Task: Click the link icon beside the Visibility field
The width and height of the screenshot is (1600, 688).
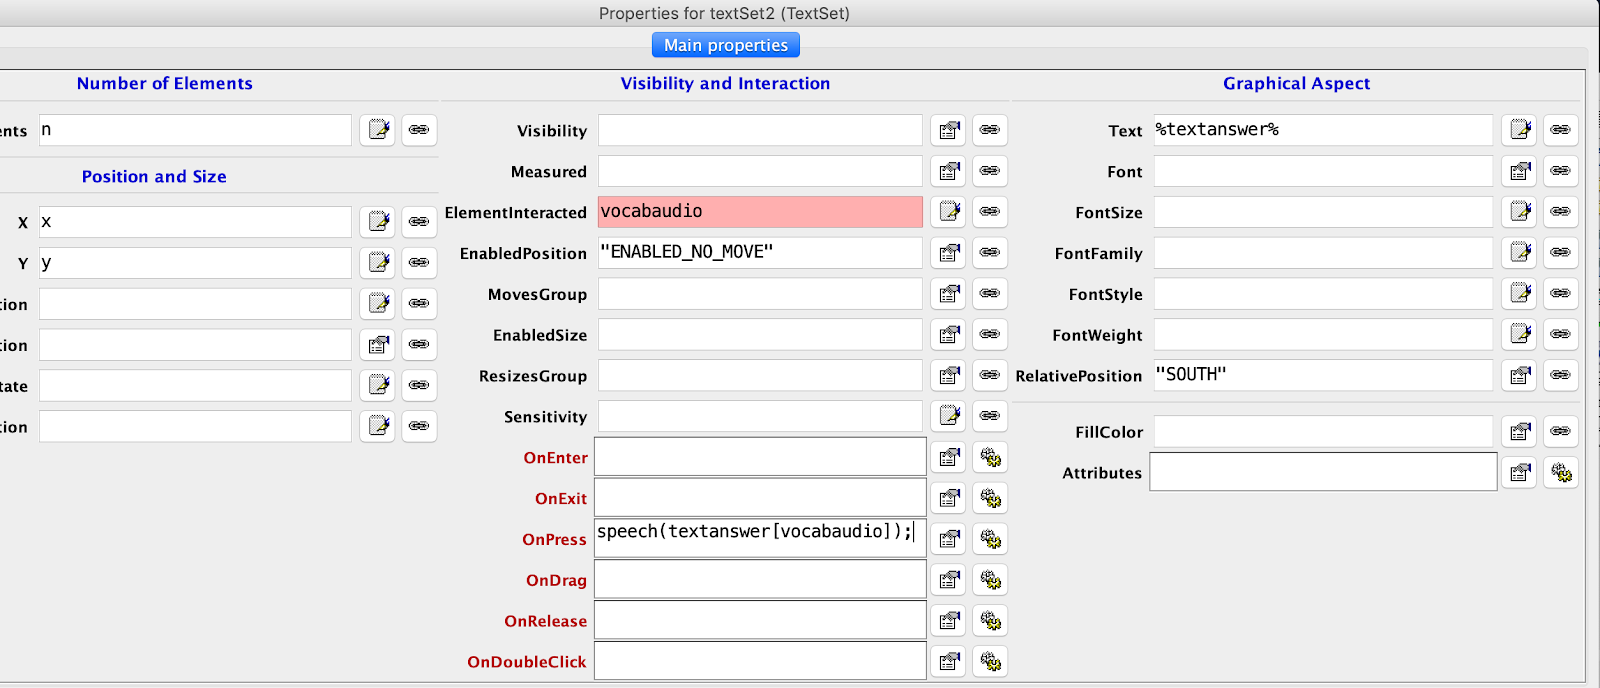Action: pyautogui.click(x=989, y=130)
